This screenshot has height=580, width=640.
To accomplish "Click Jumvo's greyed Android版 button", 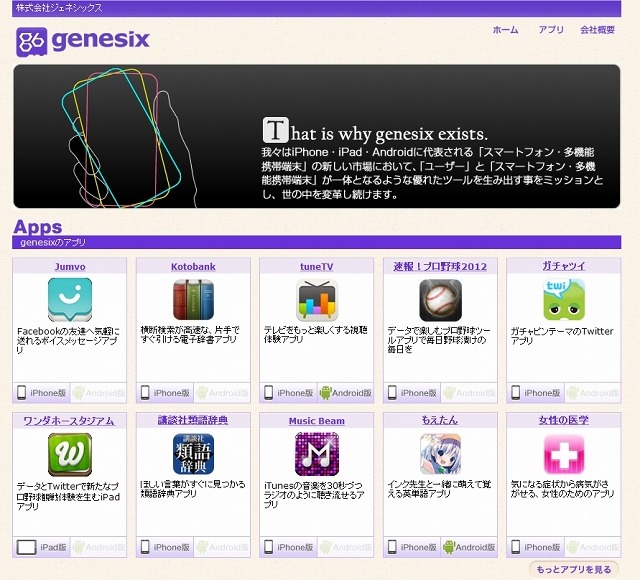I will pyautogui.click(x=98, y=393).
